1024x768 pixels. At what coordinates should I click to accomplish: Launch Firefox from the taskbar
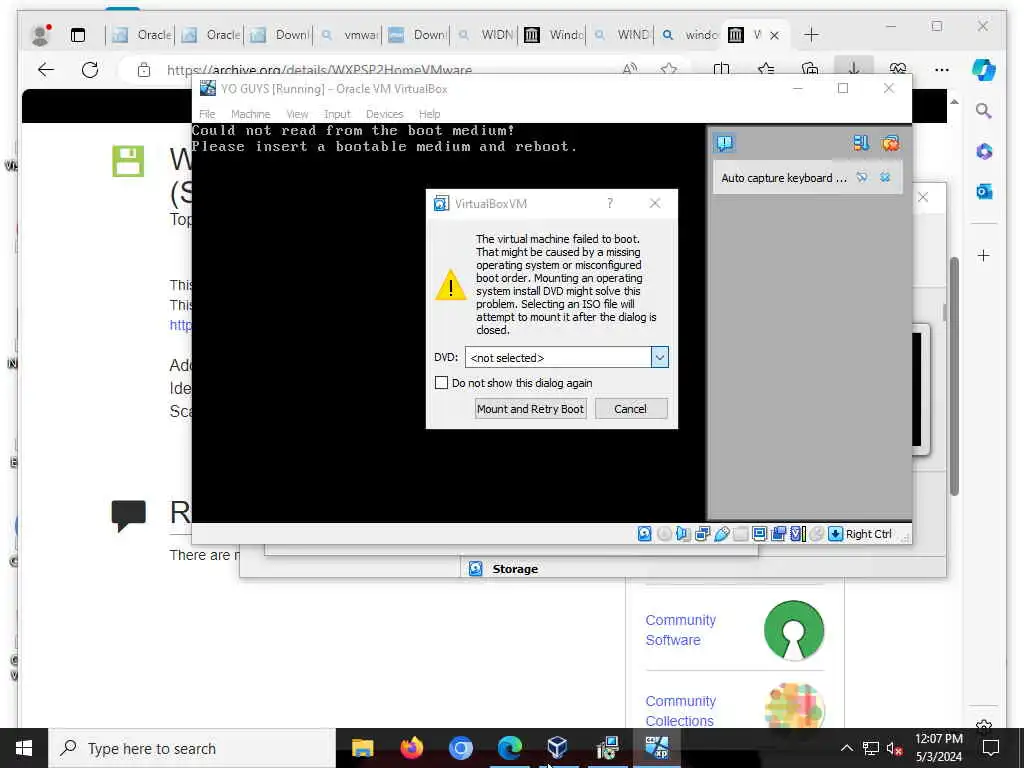tap(411, 748)
